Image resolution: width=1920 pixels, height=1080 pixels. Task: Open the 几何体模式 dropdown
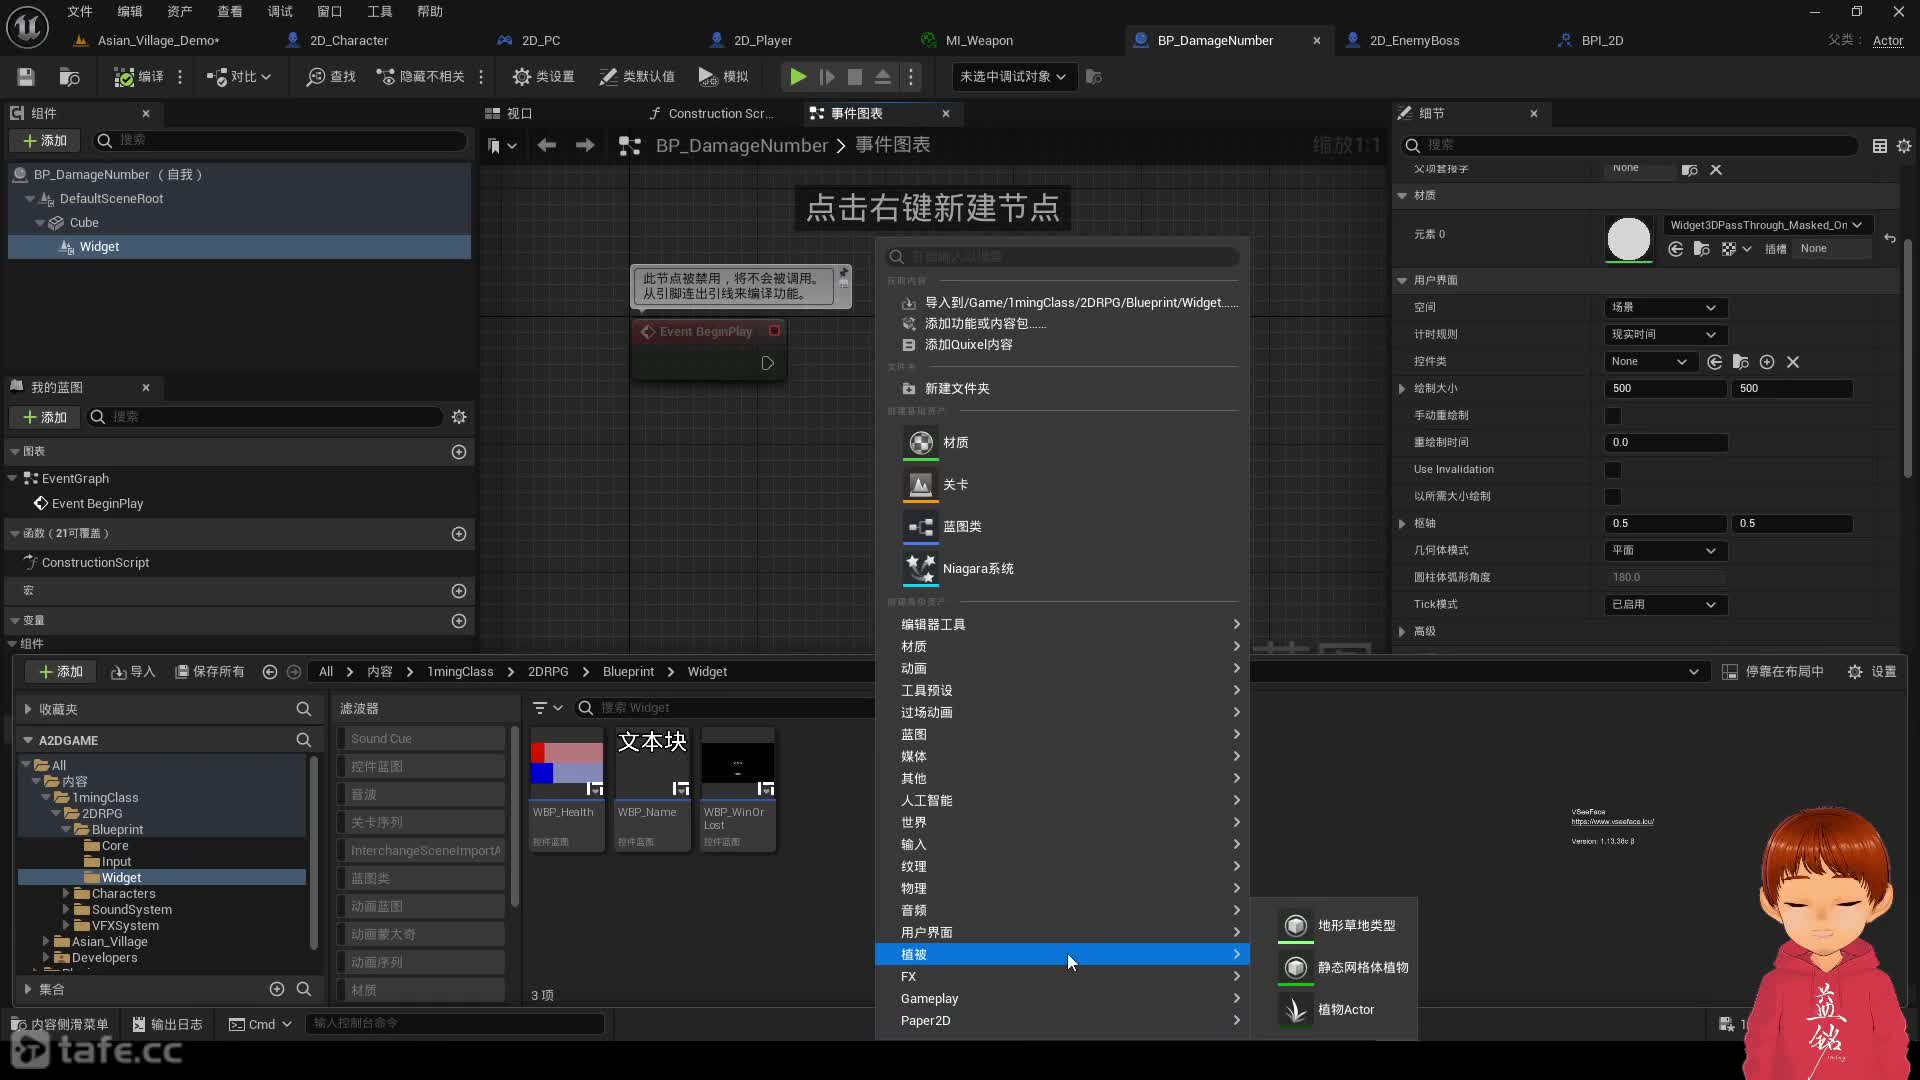tap(1665, 551)
